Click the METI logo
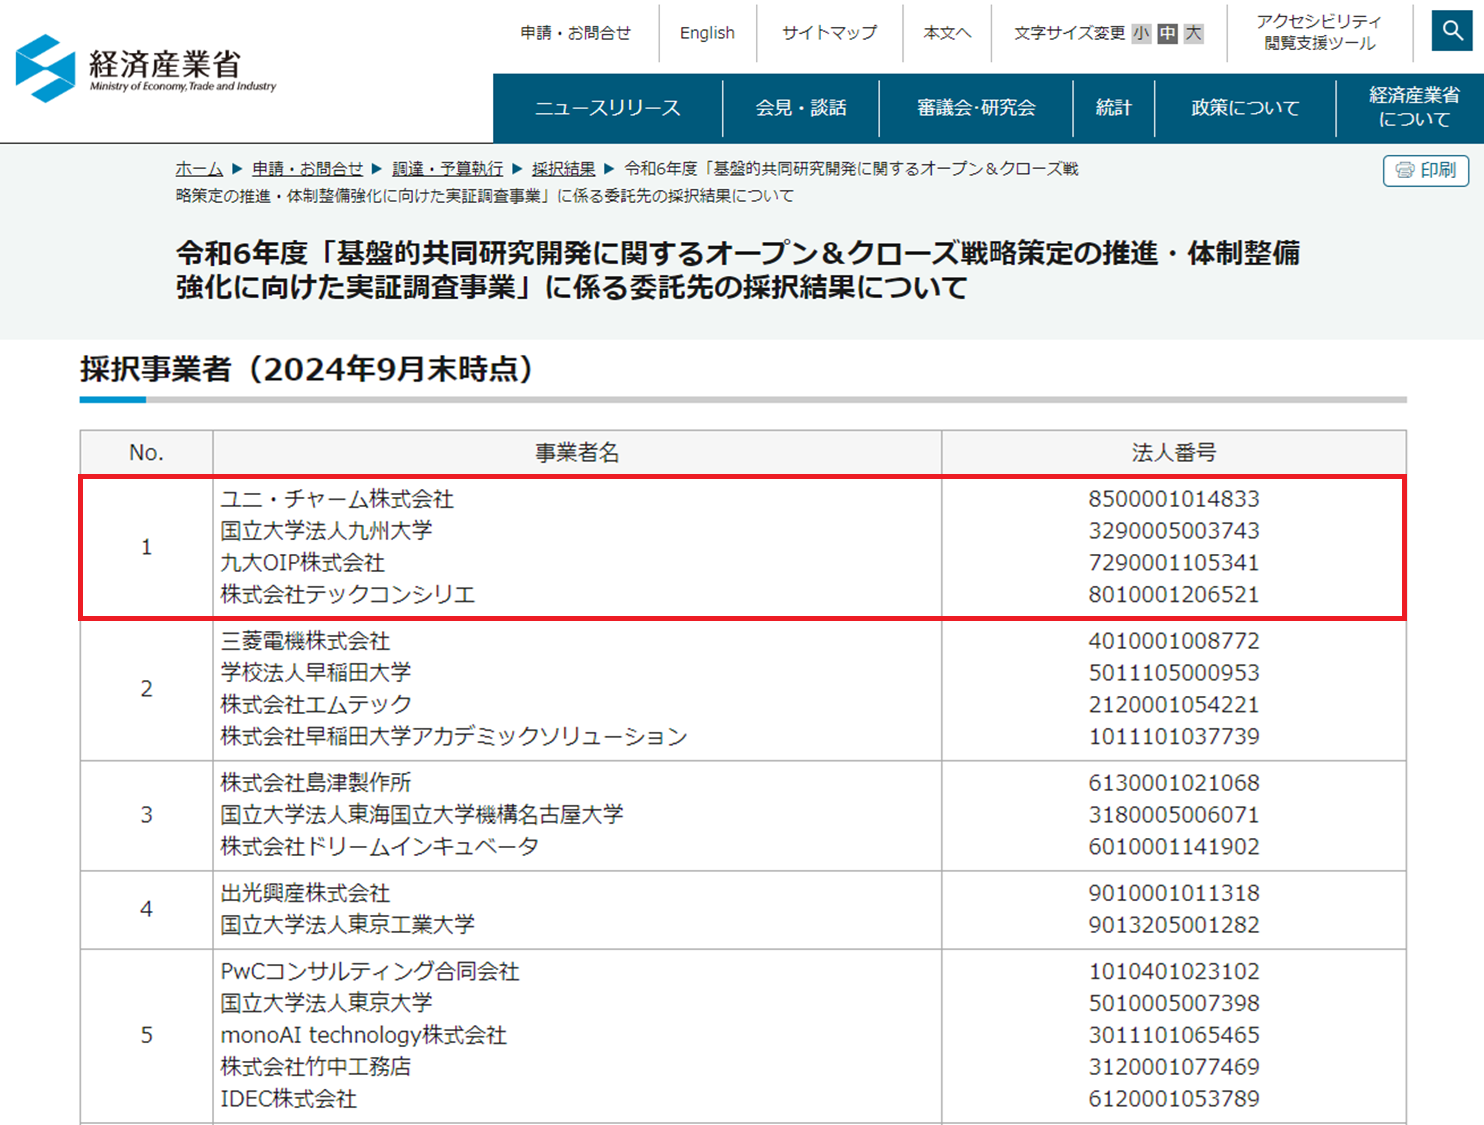The width and height of the screenshot is (1484, 1125). click(146, 68)
